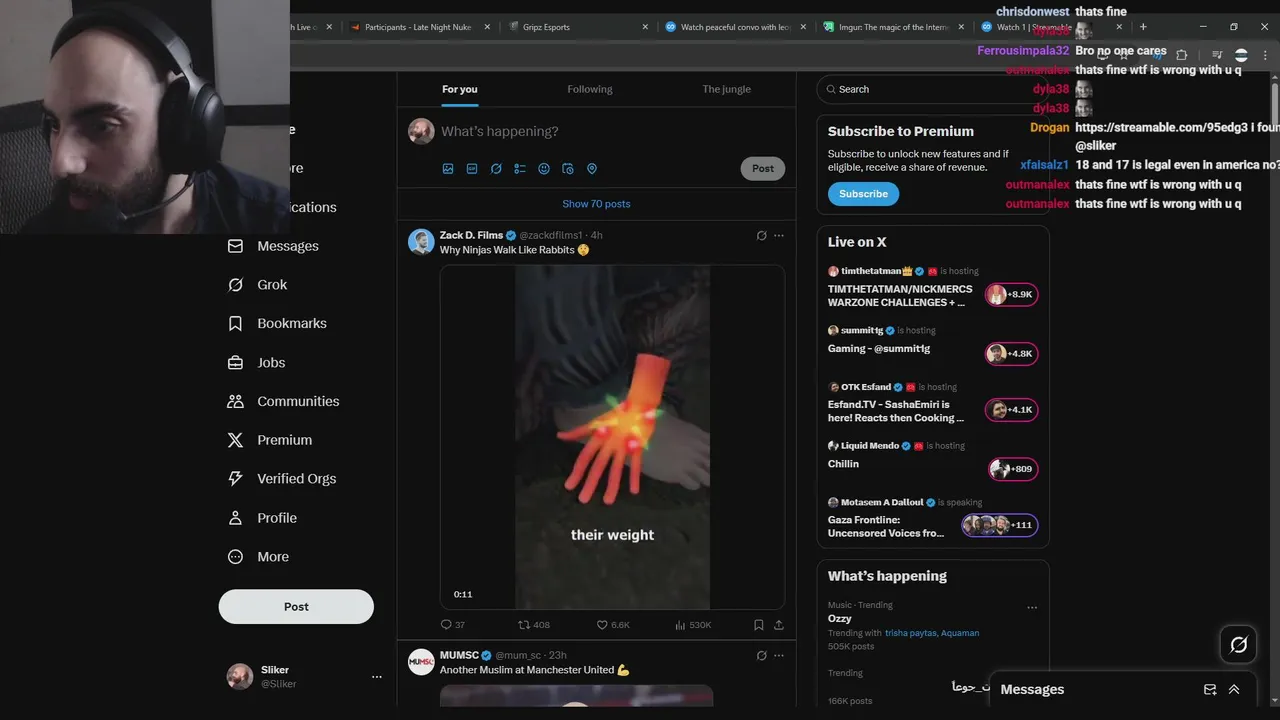
Task: Open MUMSC profile avatar
Action: point(421,662)
